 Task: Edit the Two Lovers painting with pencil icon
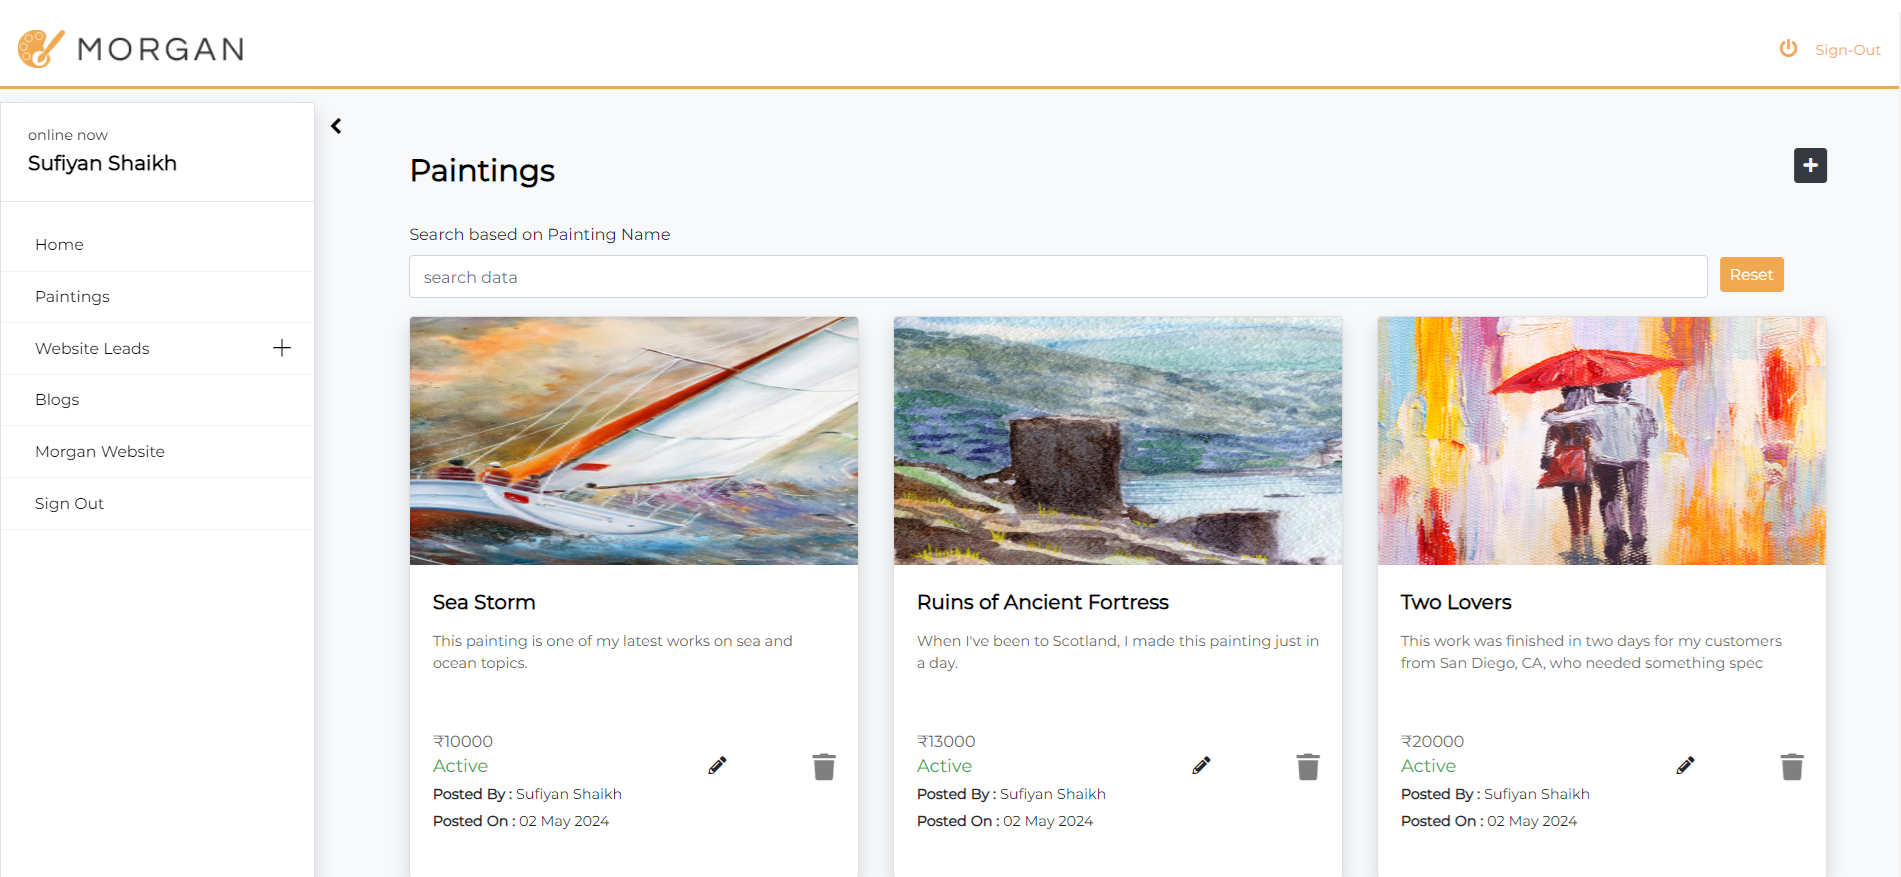(x=1685, y=765)
